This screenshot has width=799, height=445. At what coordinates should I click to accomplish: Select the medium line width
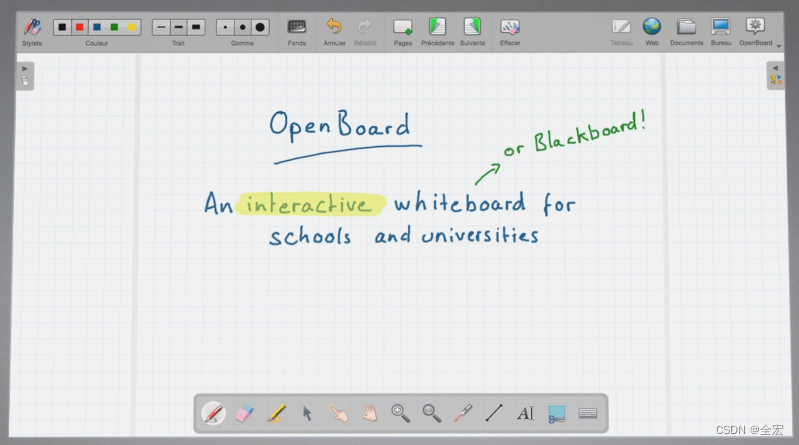(178, 27)
